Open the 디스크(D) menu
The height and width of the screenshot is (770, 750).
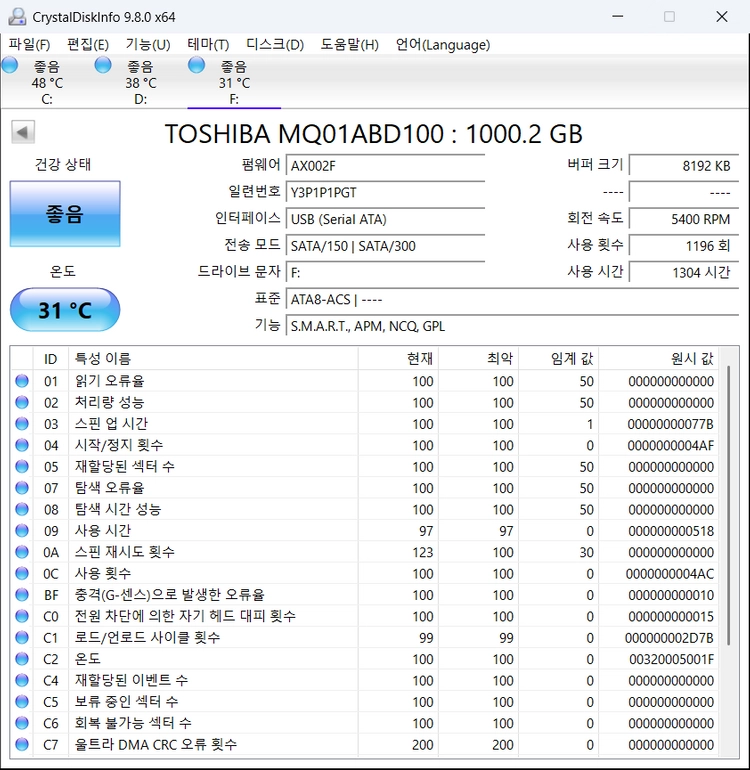(275, 45)
